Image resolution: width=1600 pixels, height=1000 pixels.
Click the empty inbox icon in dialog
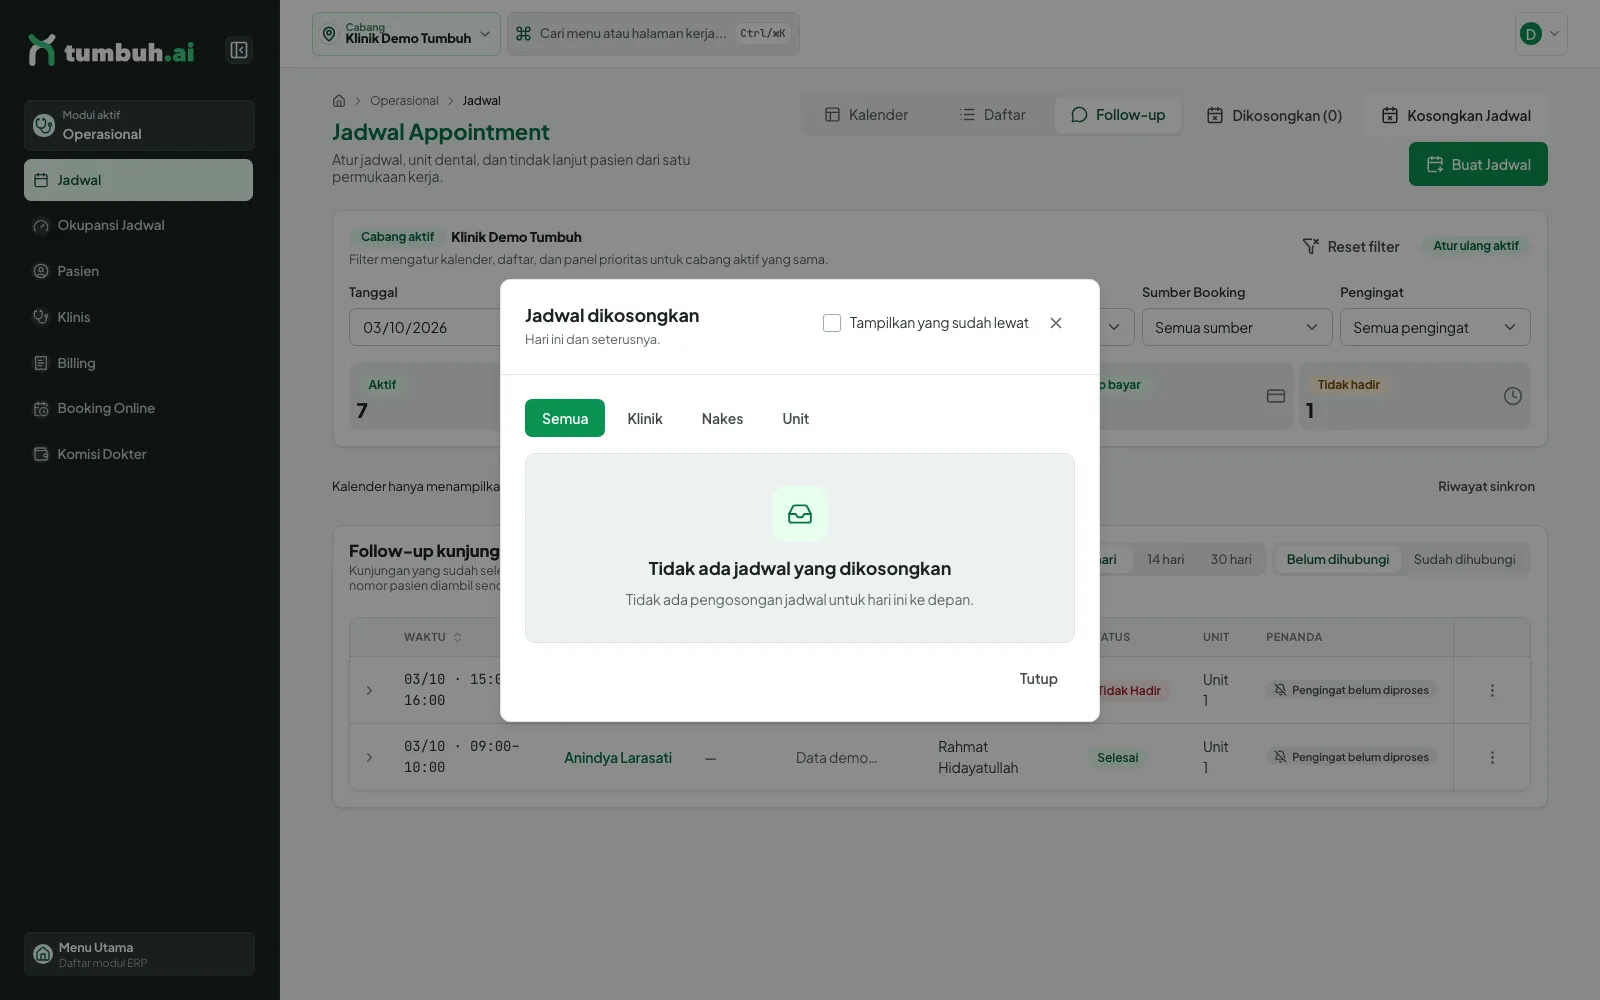[800, 514]
